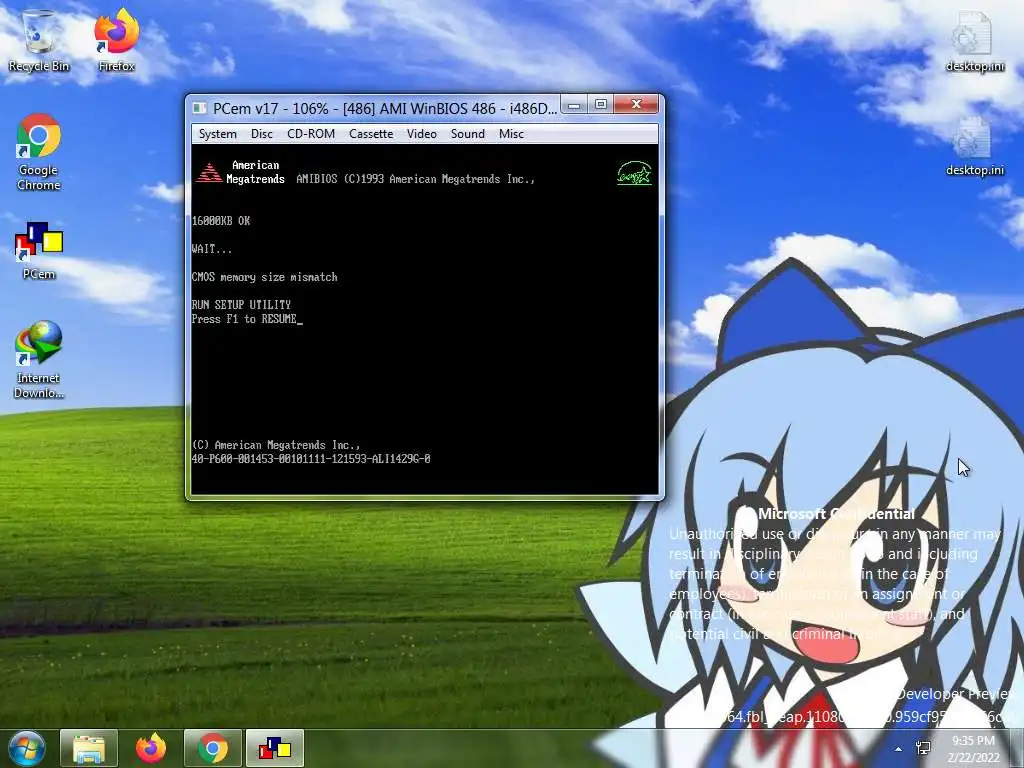The image size is (1024, 768).
Task: Select the PCem desktop shortcut
Action: point(39,251)
